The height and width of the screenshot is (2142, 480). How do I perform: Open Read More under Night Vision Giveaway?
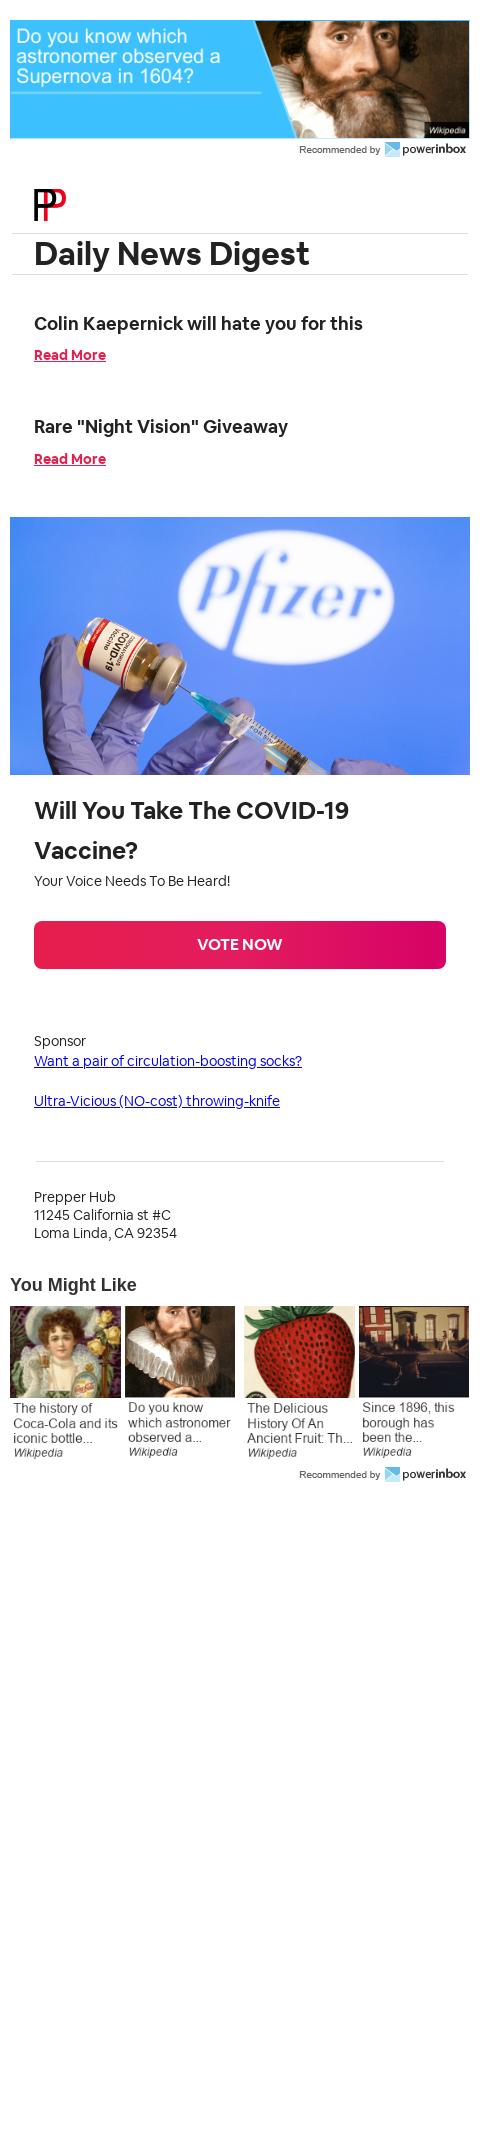[70, 459]
